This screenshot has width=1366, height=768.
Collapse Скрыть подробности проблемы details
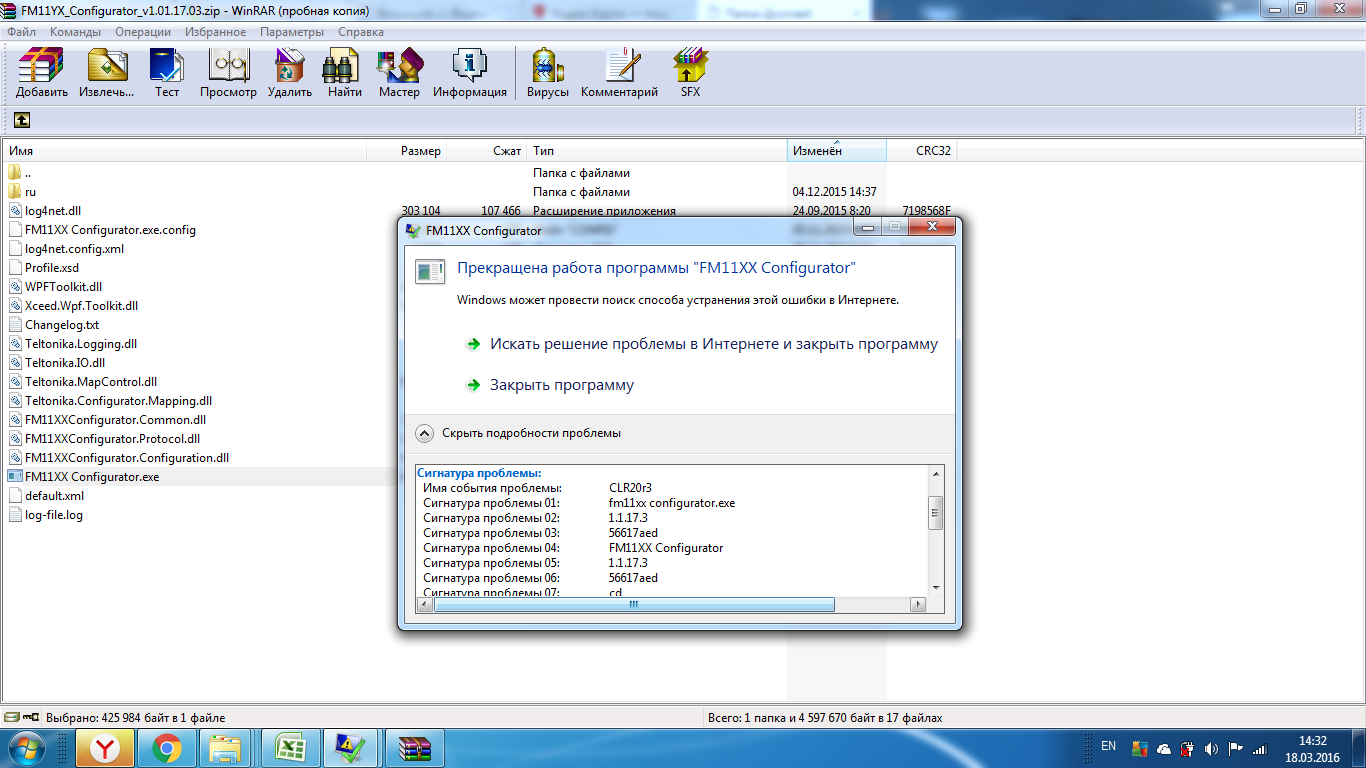coord(424,433)
